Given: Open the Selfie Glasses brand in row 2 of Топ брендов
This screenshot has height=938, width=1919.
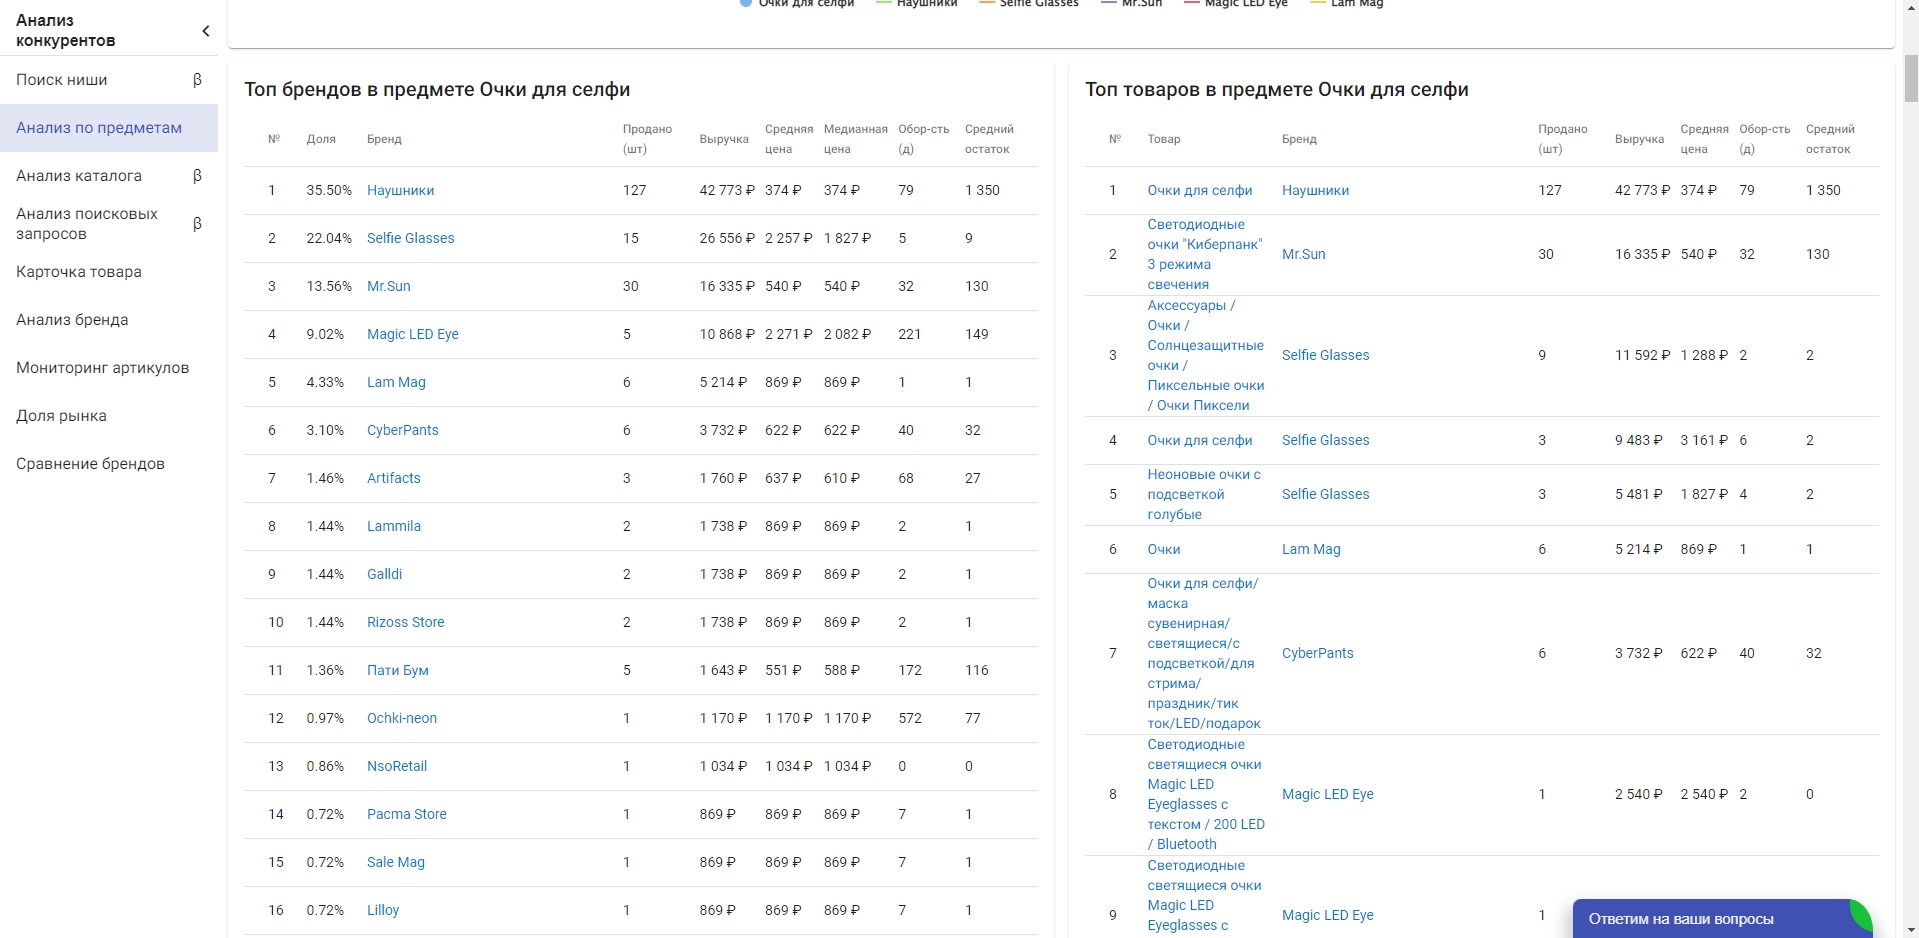Looking at the screenshot, I should coord(410,238).
